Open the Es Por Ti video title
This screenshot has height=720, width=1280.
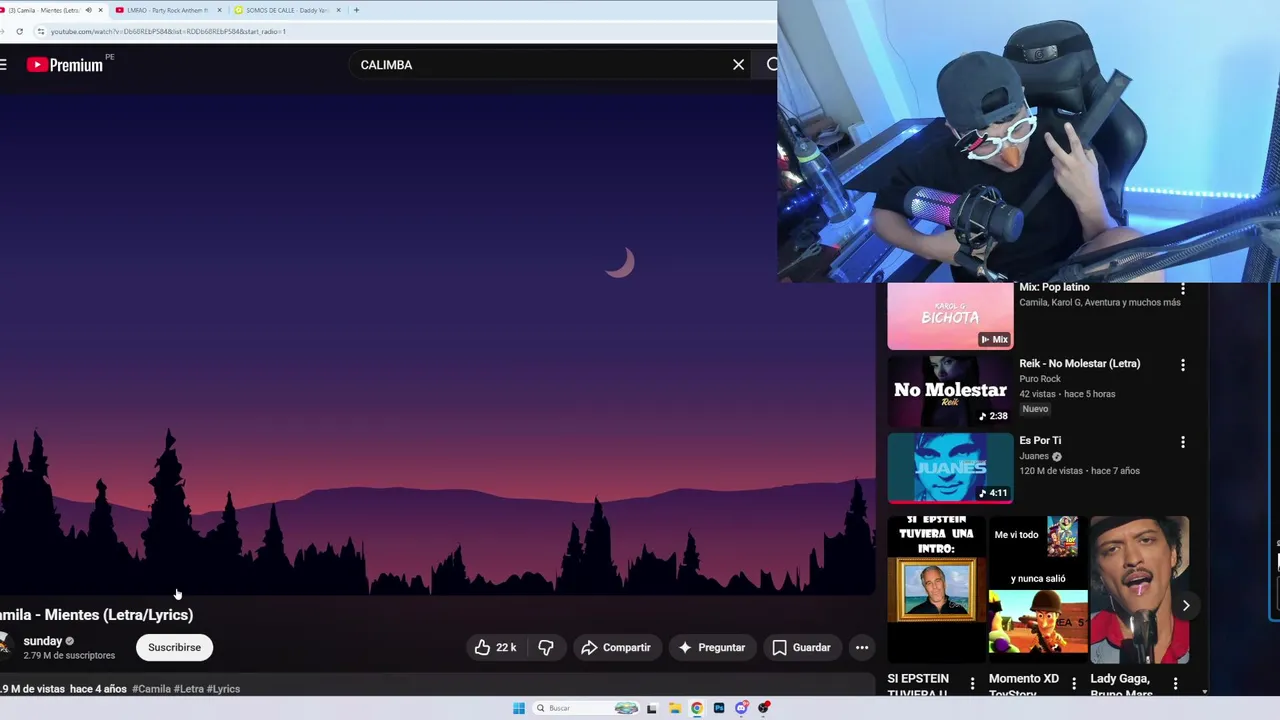1040,441
